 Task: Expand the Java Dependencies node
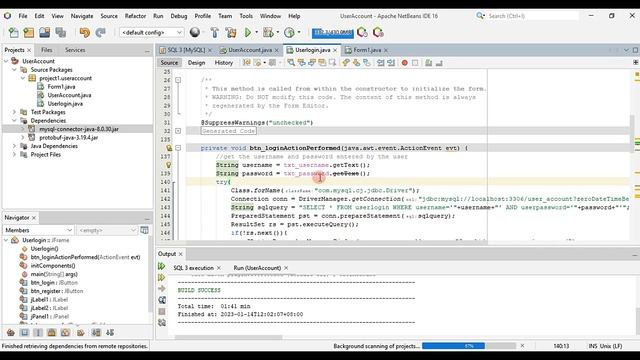14,146
